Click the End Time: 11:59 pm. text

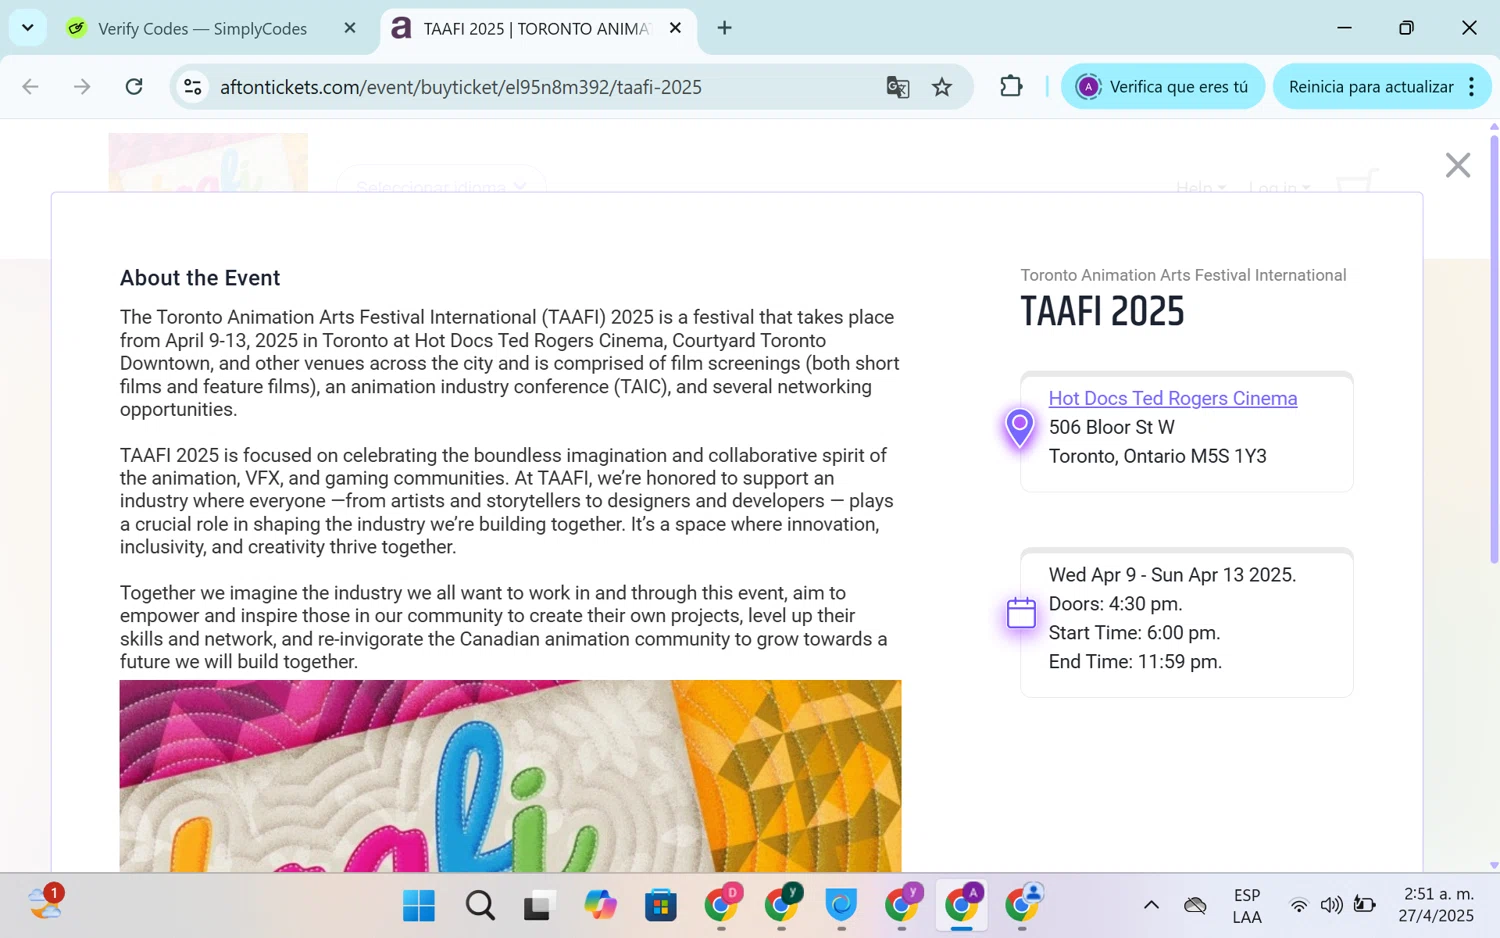(x=1135, y=662)
